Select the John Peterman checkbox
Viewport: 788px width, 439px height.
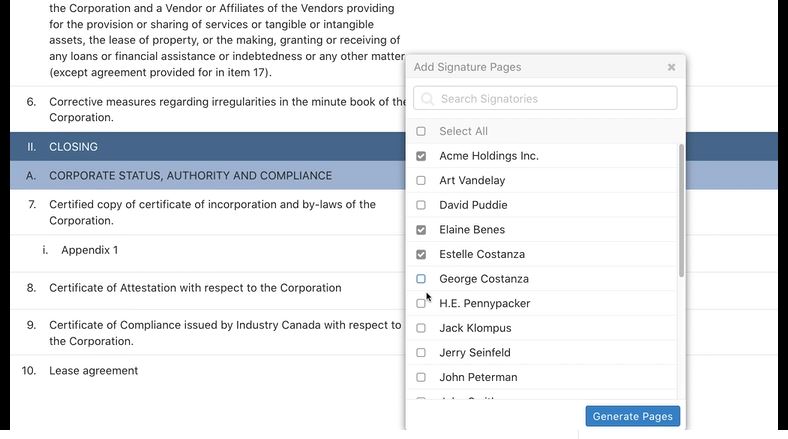tap(421, 377)
